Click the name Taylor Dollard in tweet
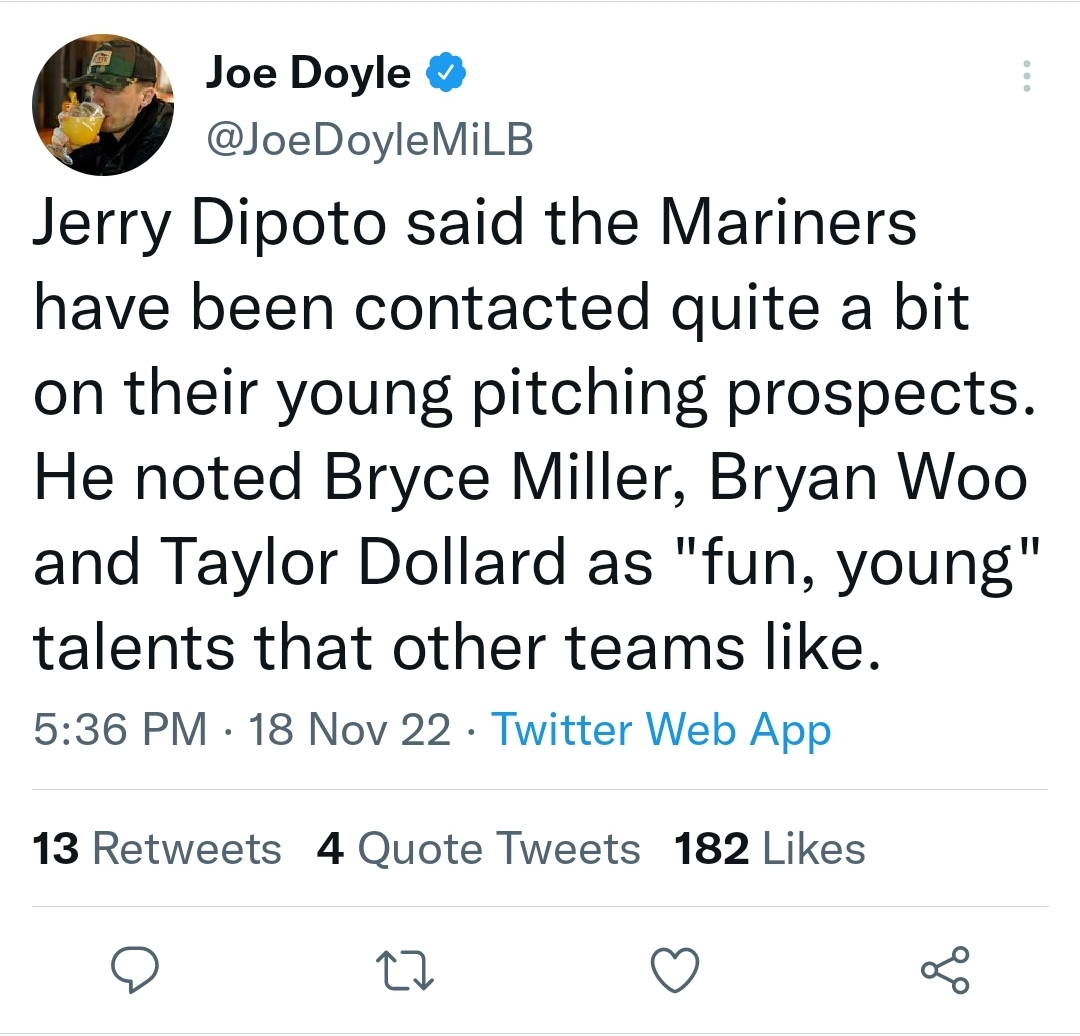The height and width of the screenshot is (1036, 1080). [363, 563]
